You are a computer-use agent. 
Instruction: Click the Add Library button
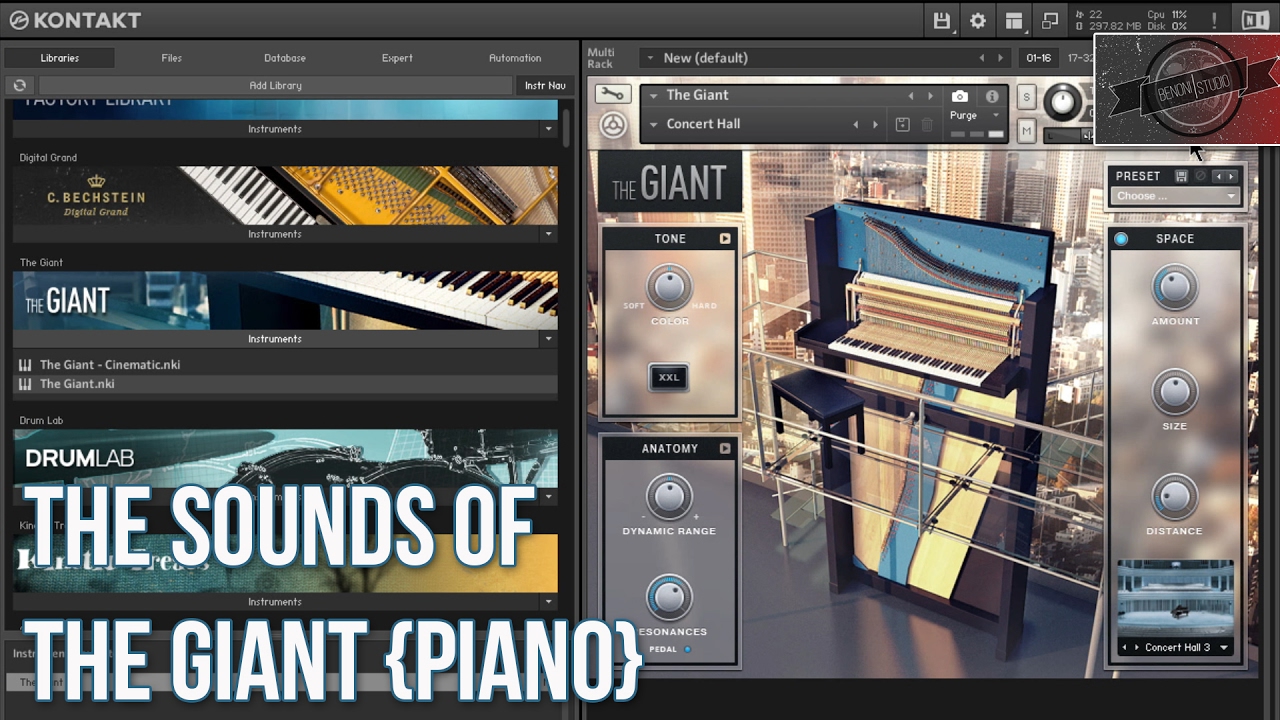point(275,85)
